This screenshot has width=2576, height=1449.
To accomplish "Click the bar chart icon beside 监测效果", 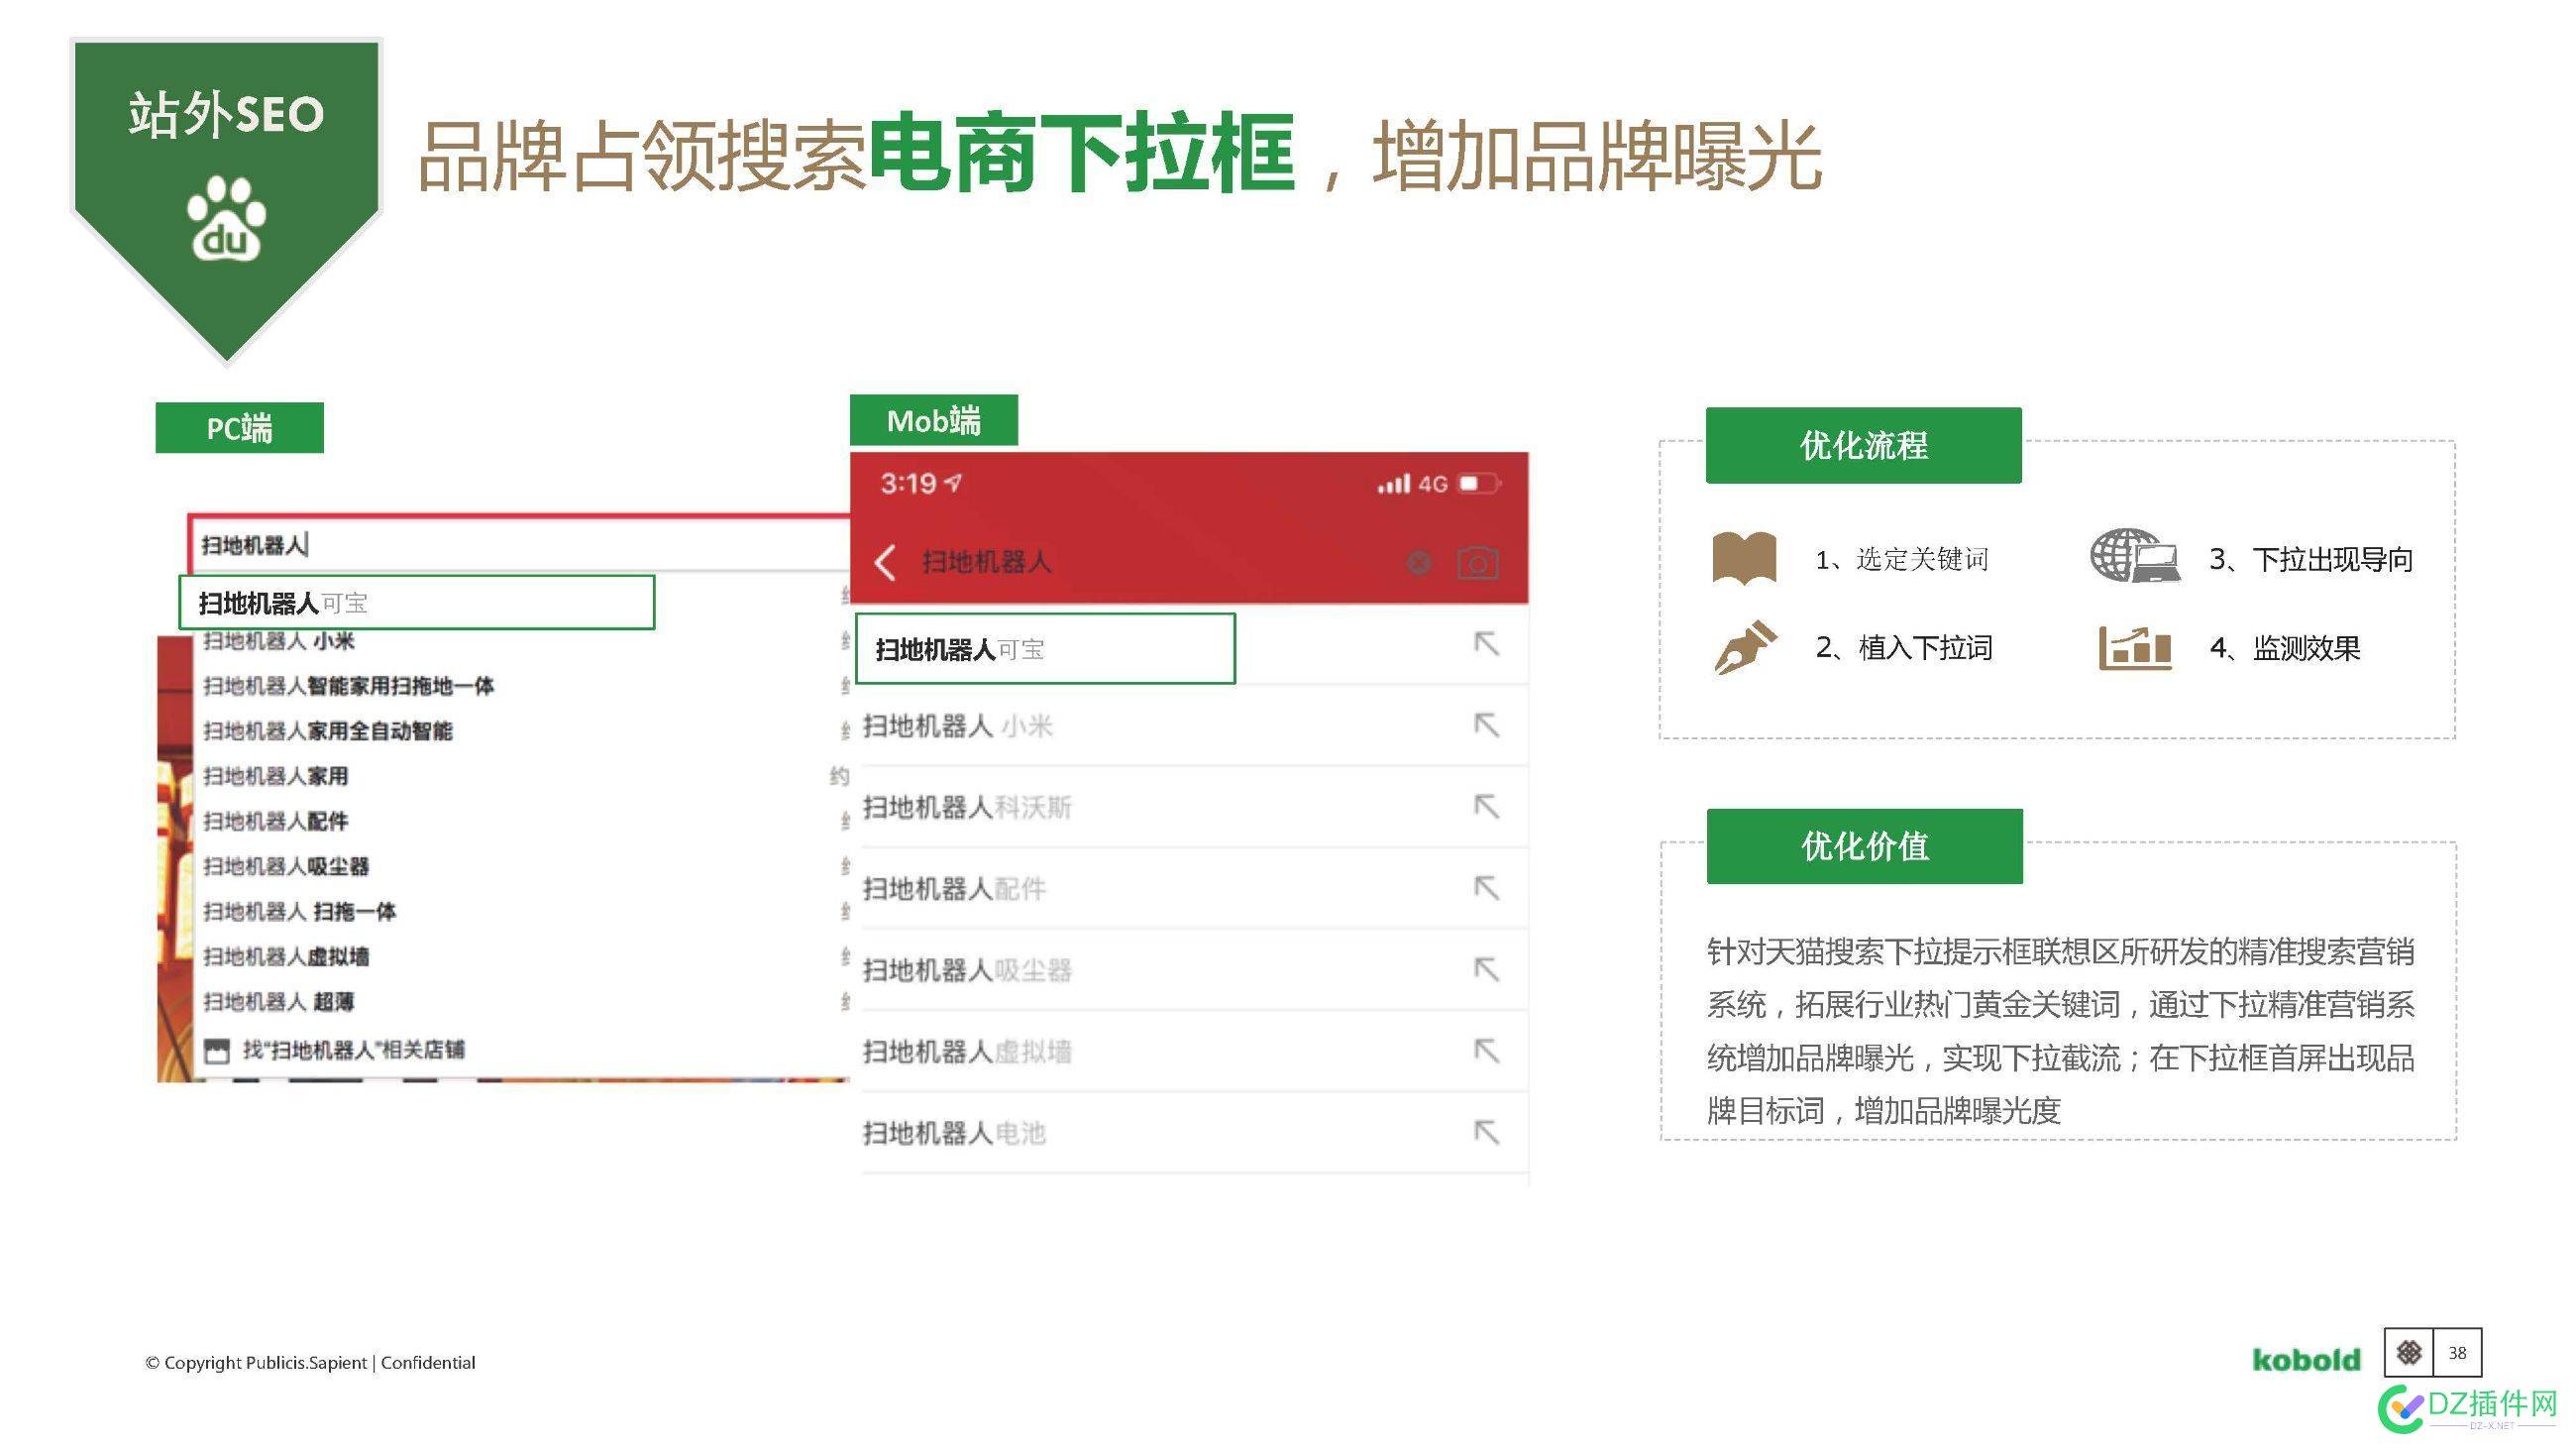I will [2134, 648].
